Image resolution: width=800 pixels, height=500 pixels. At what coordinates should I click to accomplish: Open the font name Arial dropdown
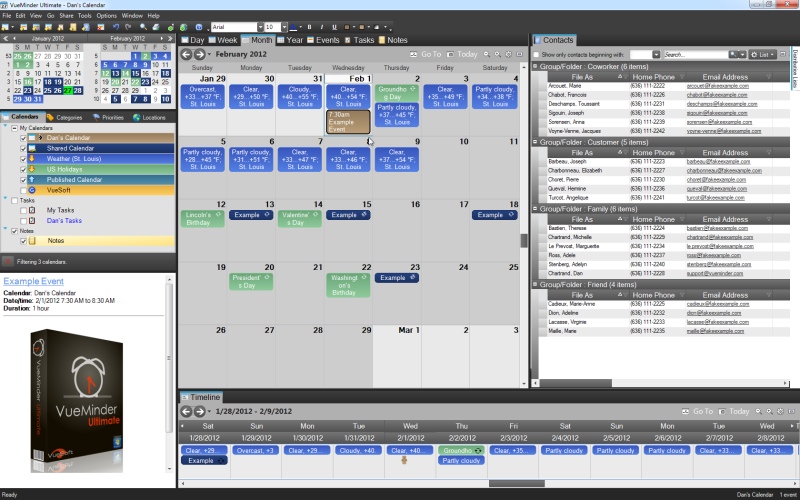[260, 27]
